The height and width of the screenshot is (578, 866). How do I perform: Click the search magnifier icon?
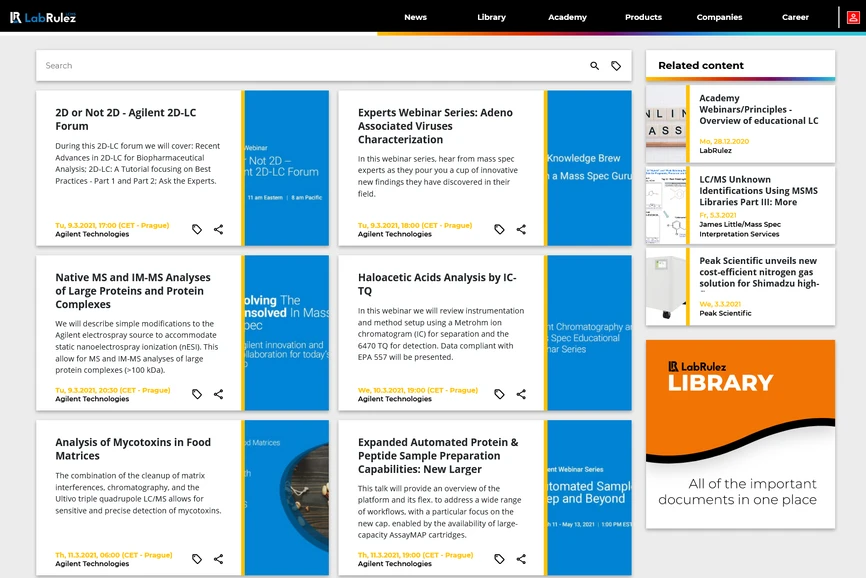[x=594, y=65]
